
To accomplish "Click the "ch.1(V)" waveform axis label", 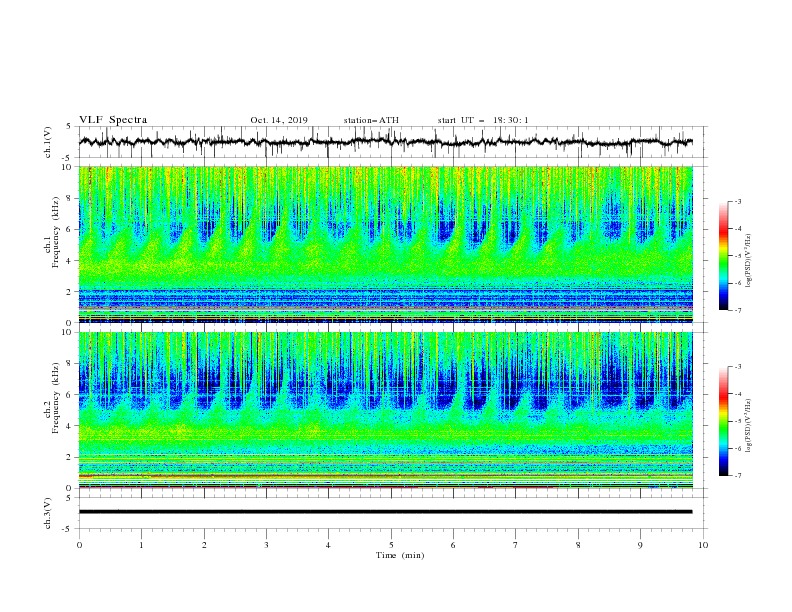I will (48, 142).
